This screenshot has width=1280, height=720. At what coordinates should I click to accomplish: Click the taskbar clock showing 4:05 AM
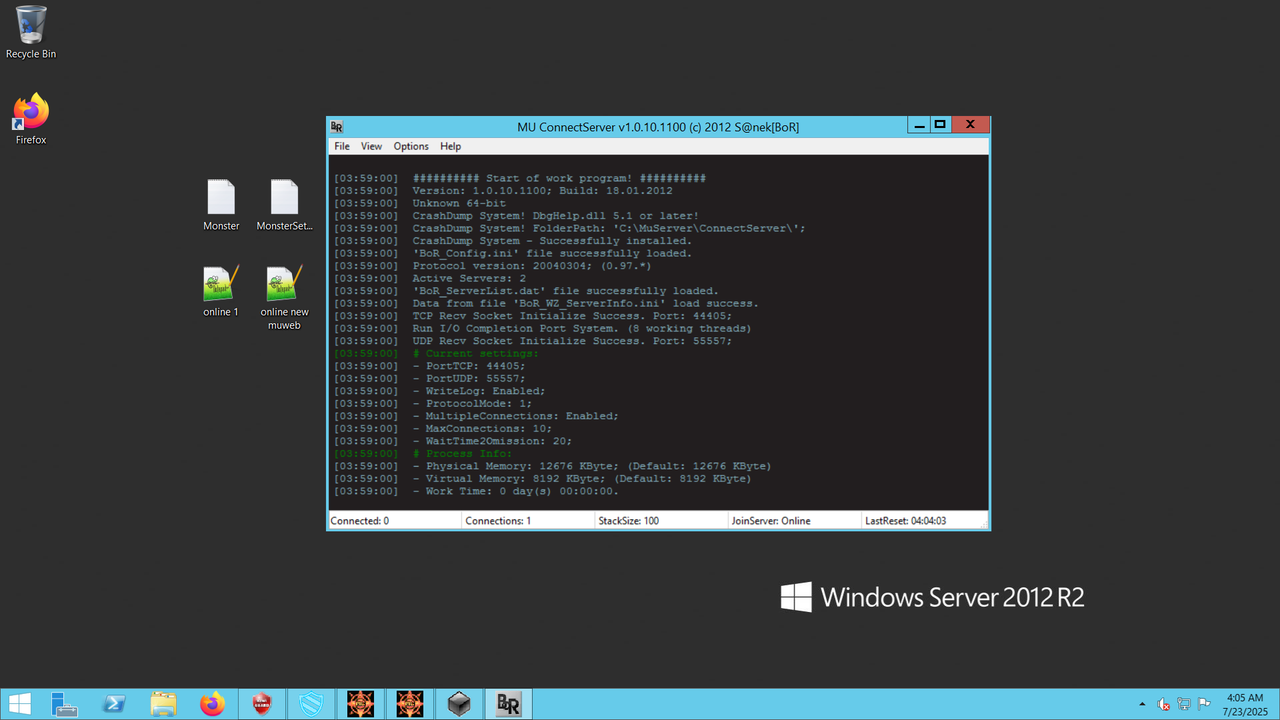1243,704
